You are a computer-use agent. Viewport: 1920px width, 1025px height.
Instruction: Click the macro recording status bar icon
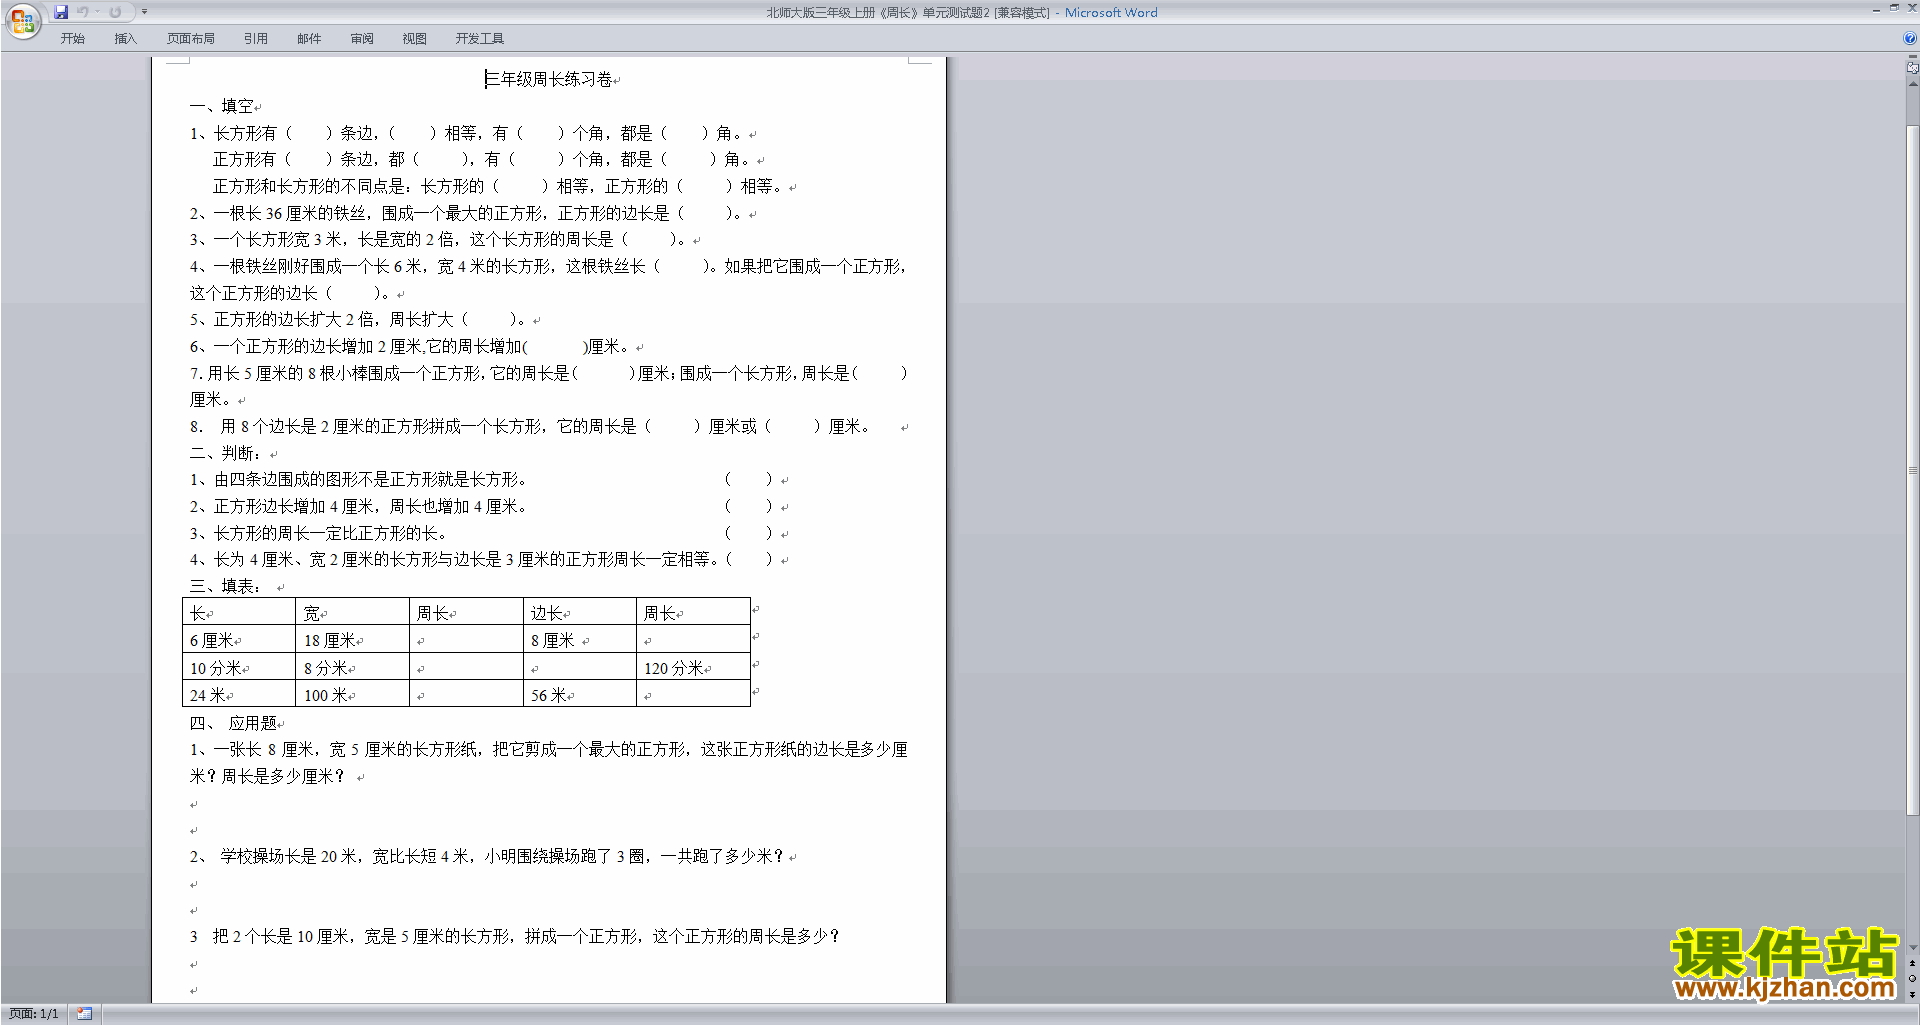(84, 1014)
